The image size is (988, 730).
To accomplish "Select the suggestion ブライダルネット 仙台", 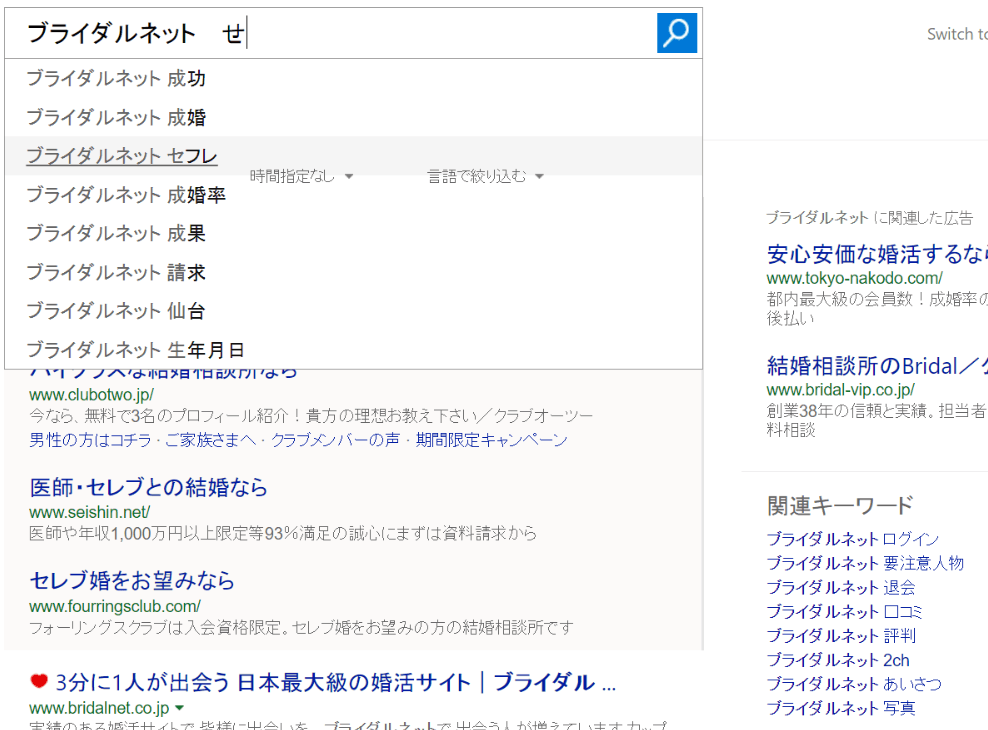I will coord(116,311).
